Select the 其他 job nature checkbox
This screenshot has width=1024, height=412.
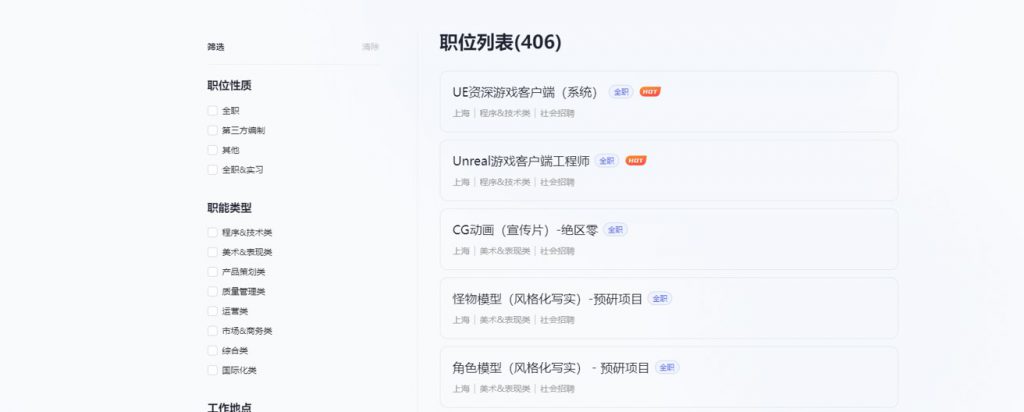(x=212, y=150)
